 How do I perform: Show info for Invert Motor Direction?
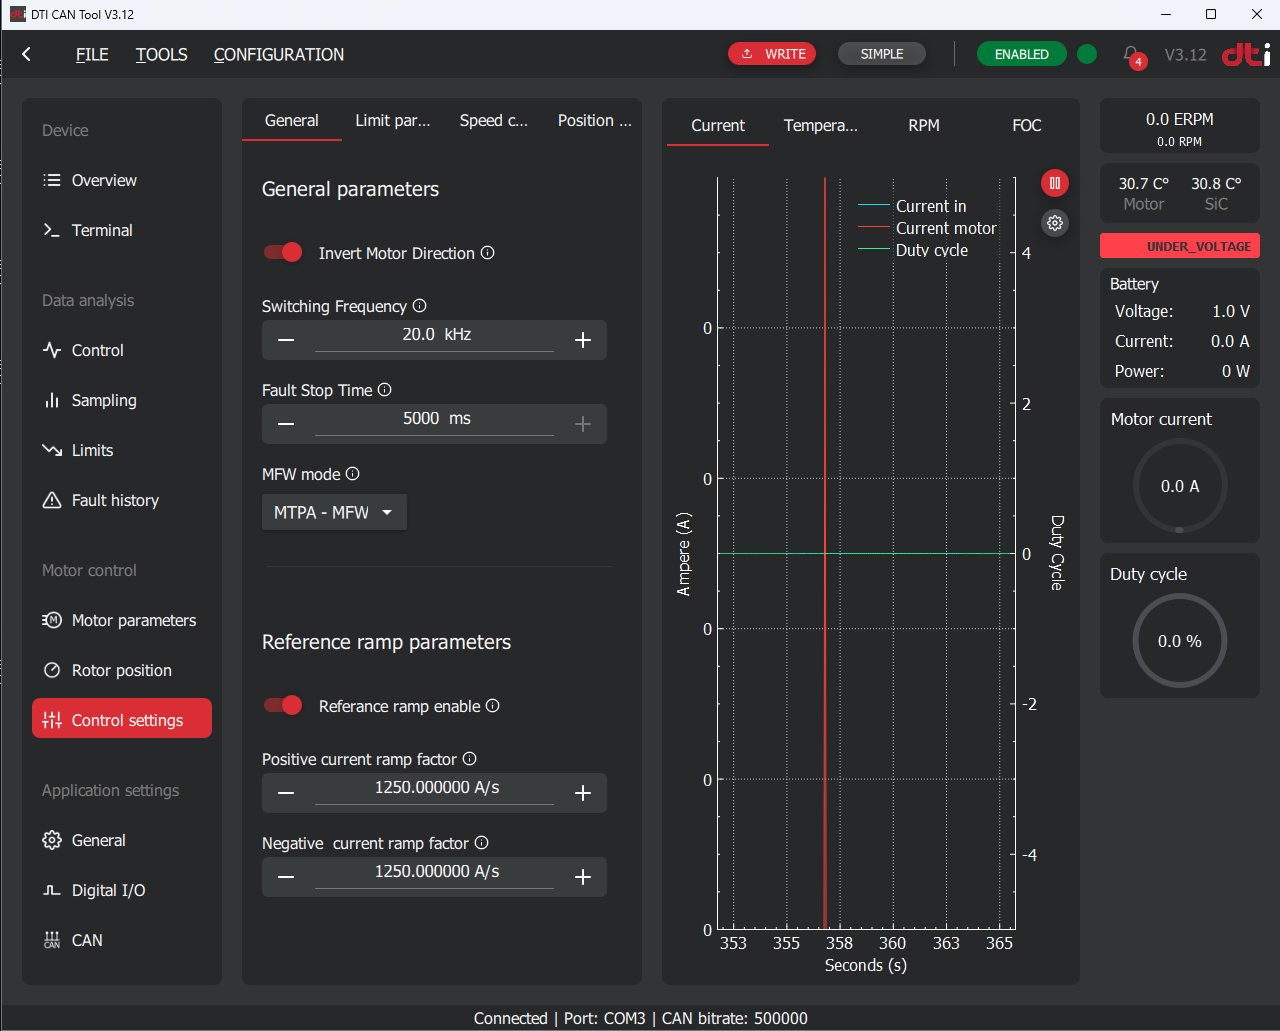pos(488,253)
